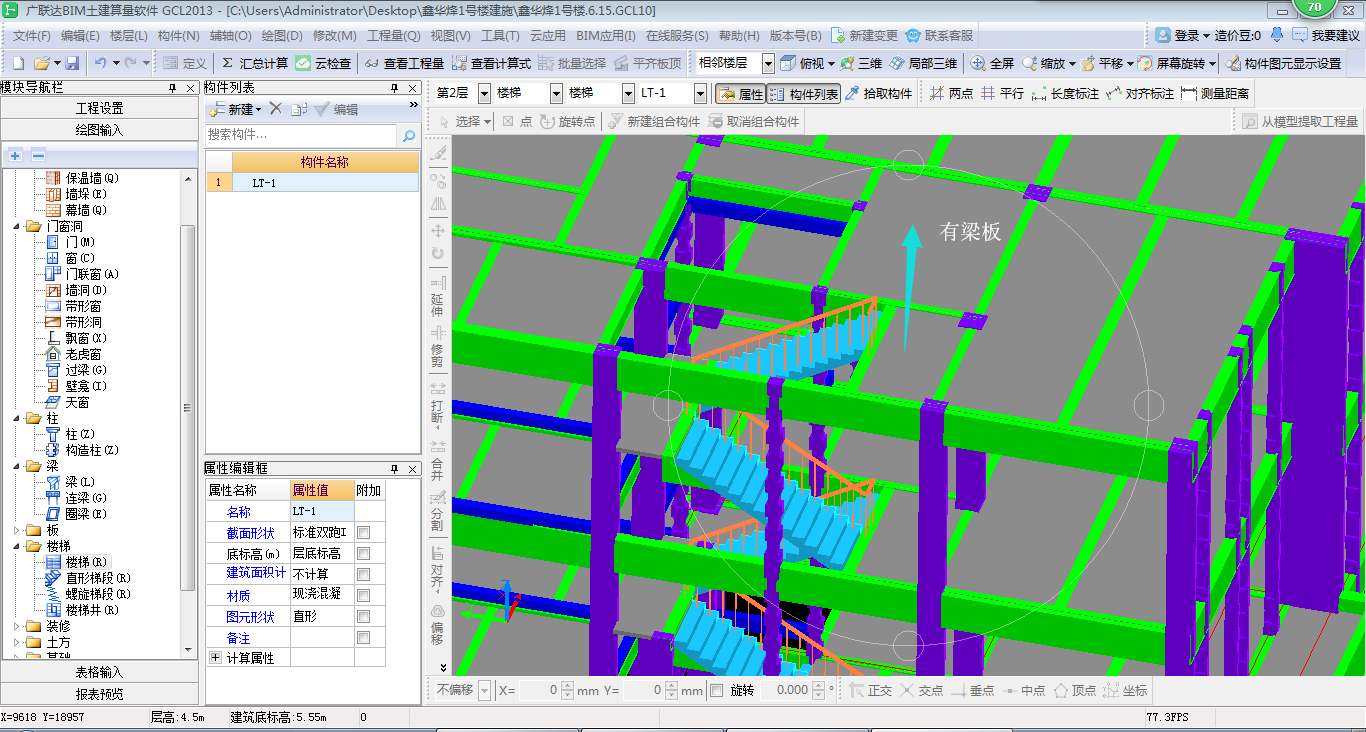Click 偏移 offset tool in vertical toolbar
1366x732 pixels.
pyautogui.click(x=437, y=624)
